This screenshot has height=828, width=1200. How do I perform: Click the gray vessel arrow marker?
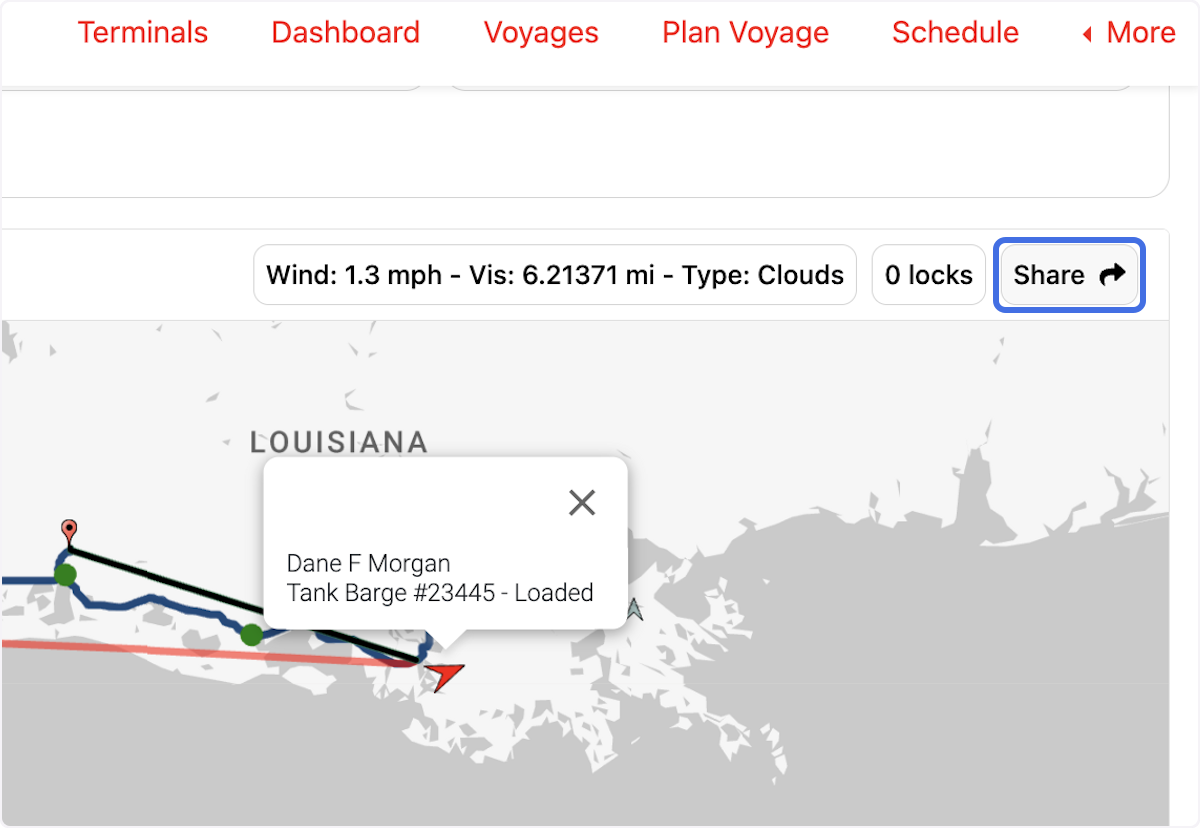[x=634, y=609]
